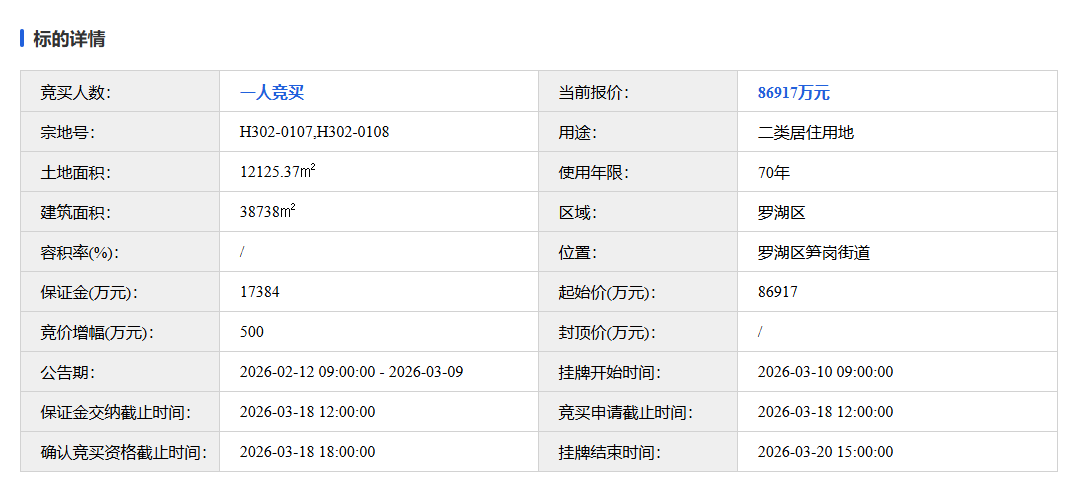Click the listing end time 2026-03-20 15:00:00
The width and height of the screenshot is (1079, 500).
(825, 452)
